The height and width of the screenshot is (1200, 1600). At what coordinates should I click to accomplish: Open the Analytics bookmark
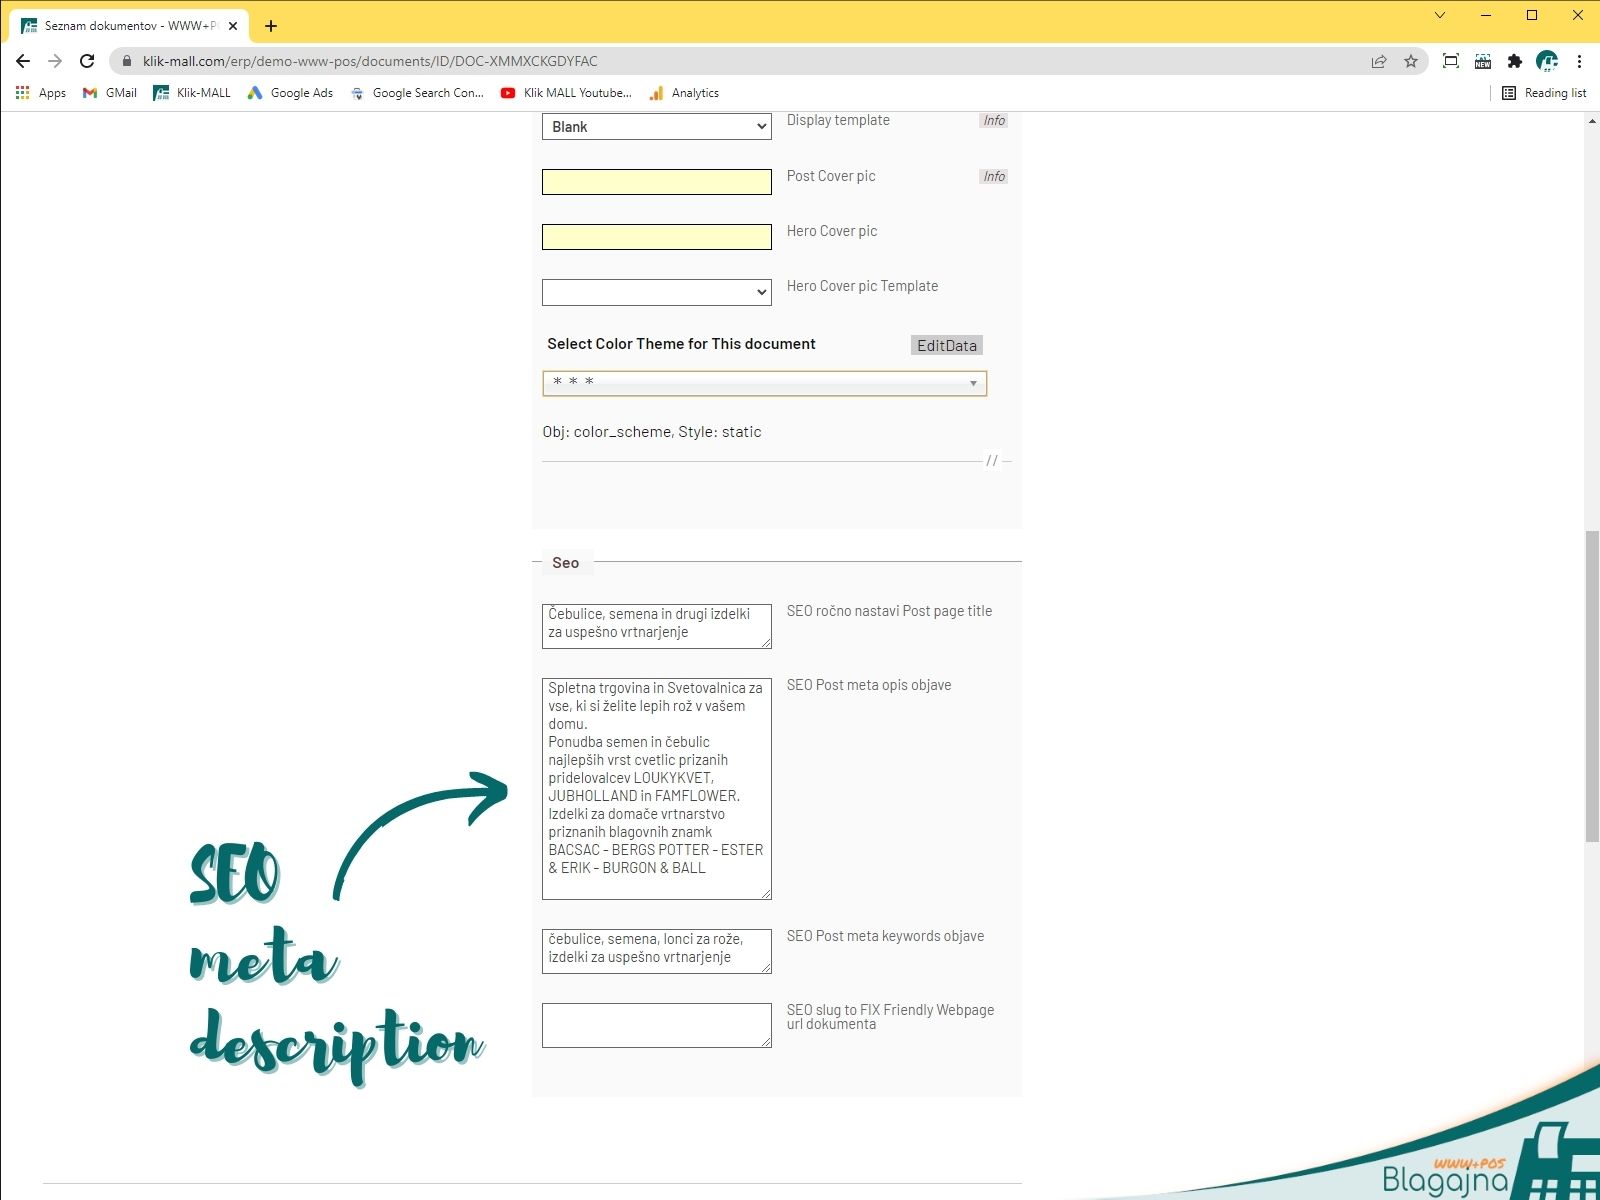coord(684,93)
